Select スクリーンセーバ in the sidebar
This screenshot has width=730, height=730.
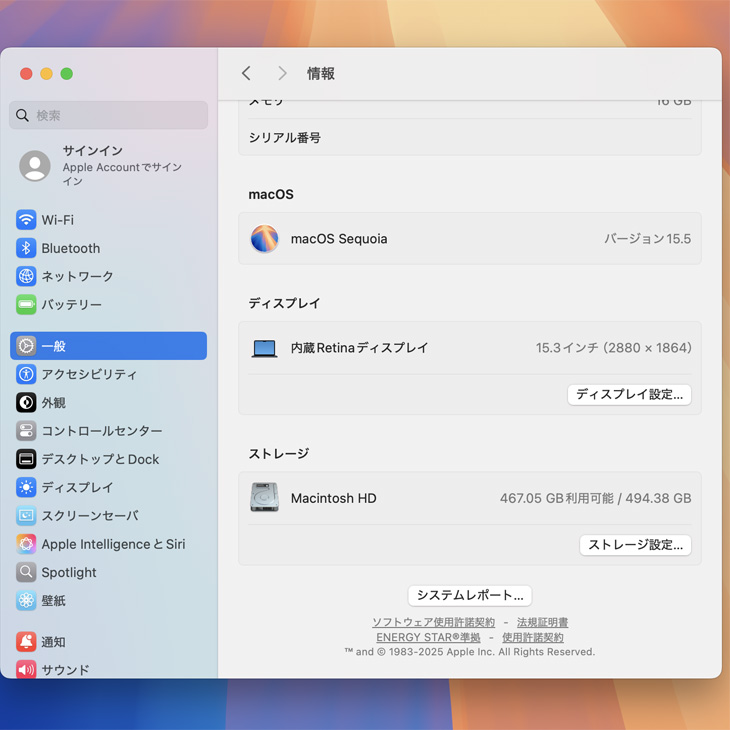click(108, 515)
